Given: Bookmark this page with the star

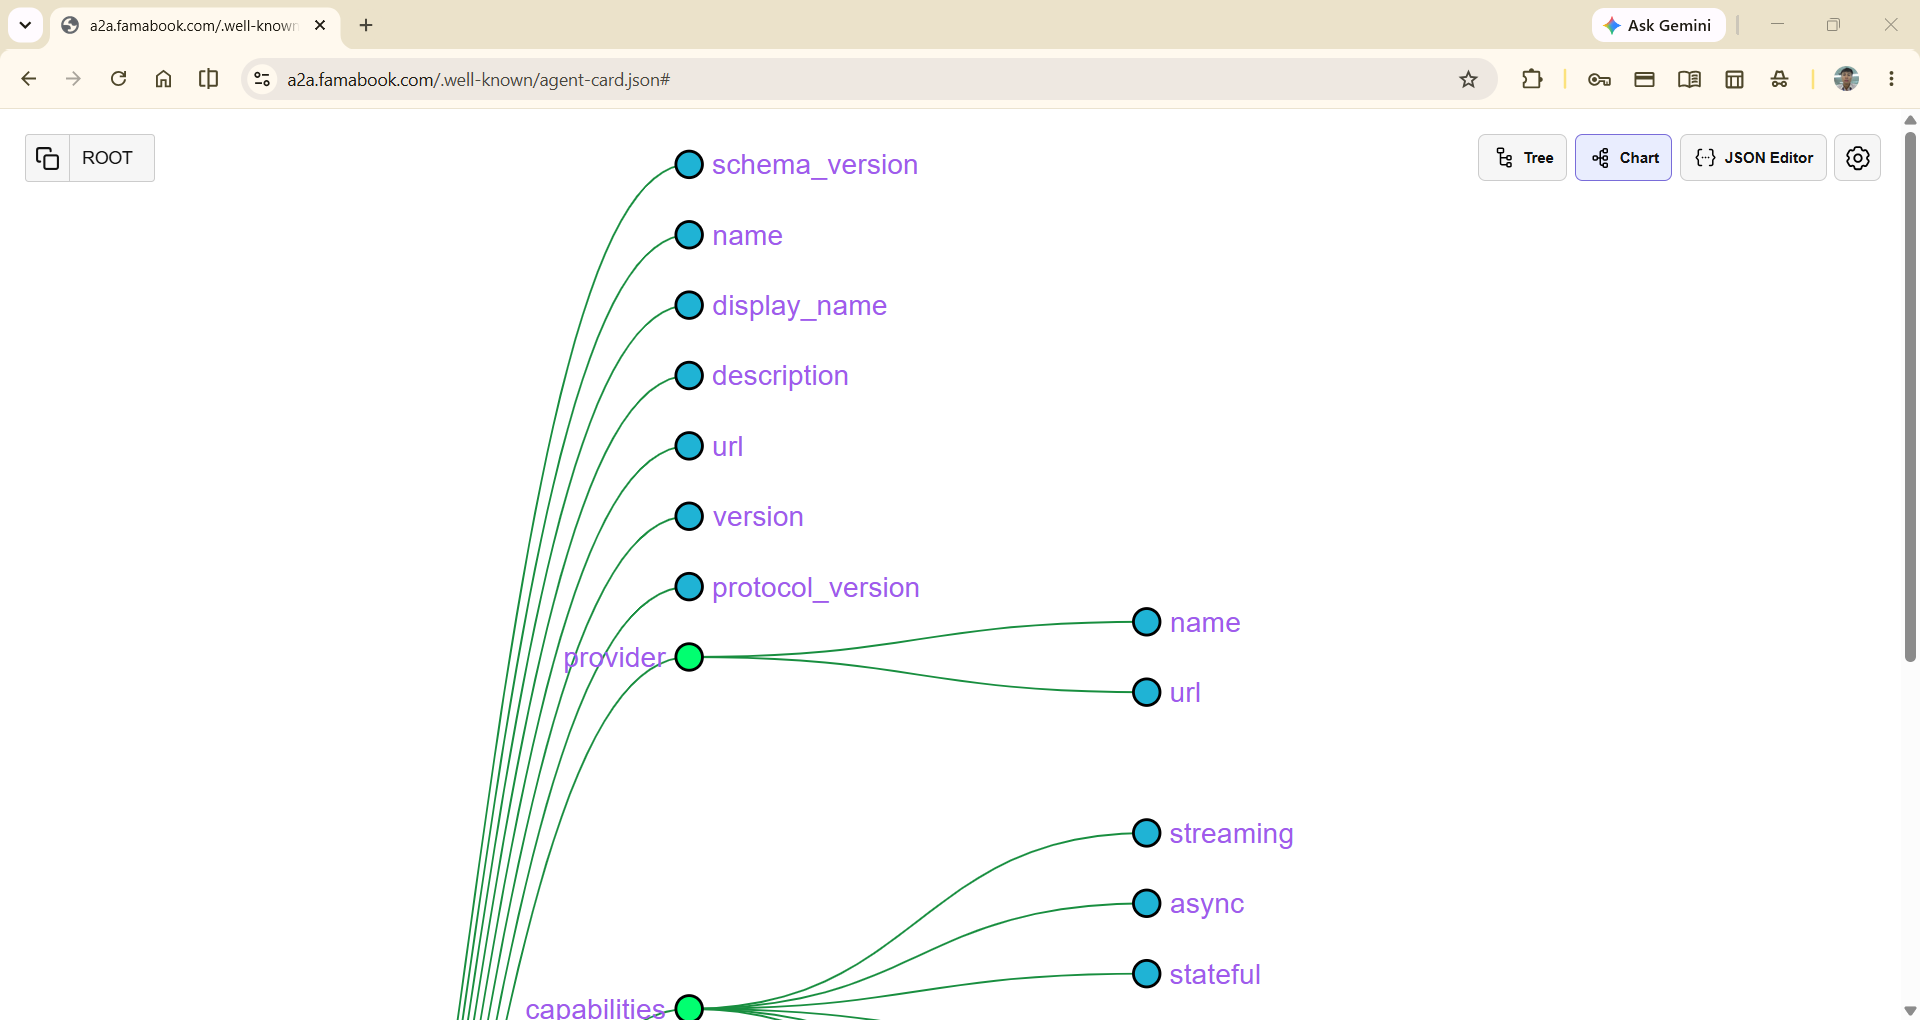Looking at the screenshot, I should pyautogui.click(x=1468, y=79).
